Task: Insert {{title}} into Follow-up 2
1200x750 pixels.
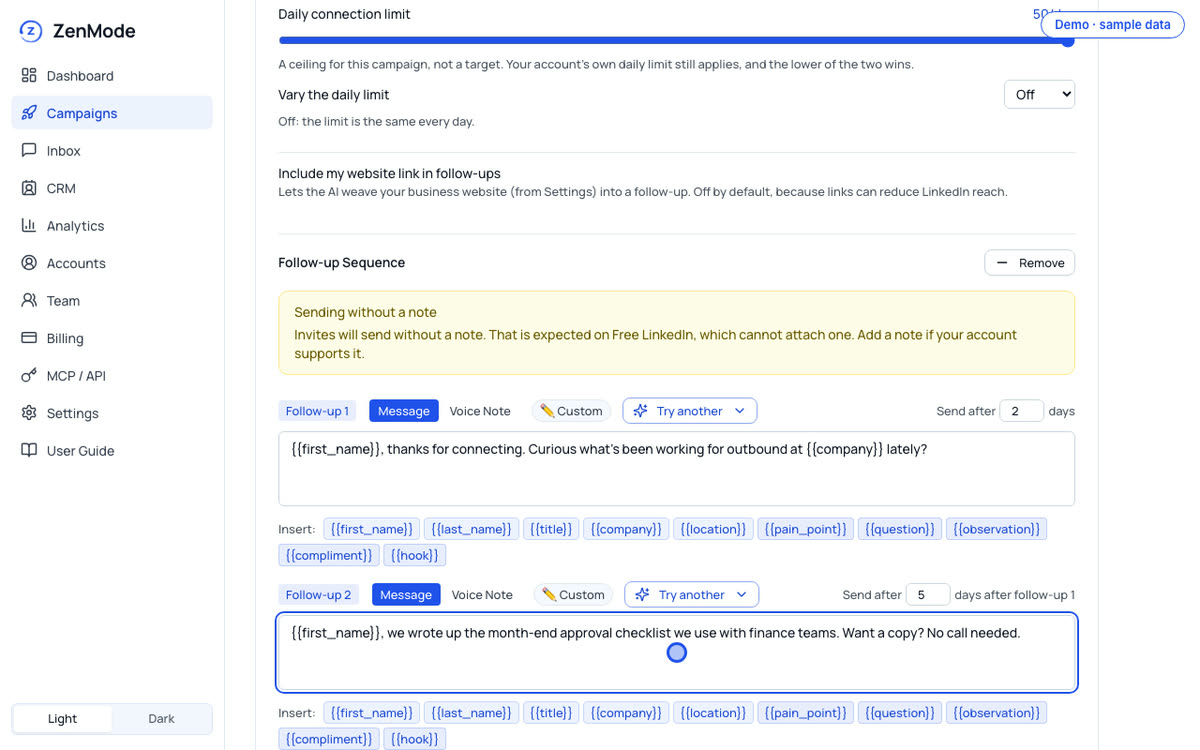Action: click(x=551, y=713)
